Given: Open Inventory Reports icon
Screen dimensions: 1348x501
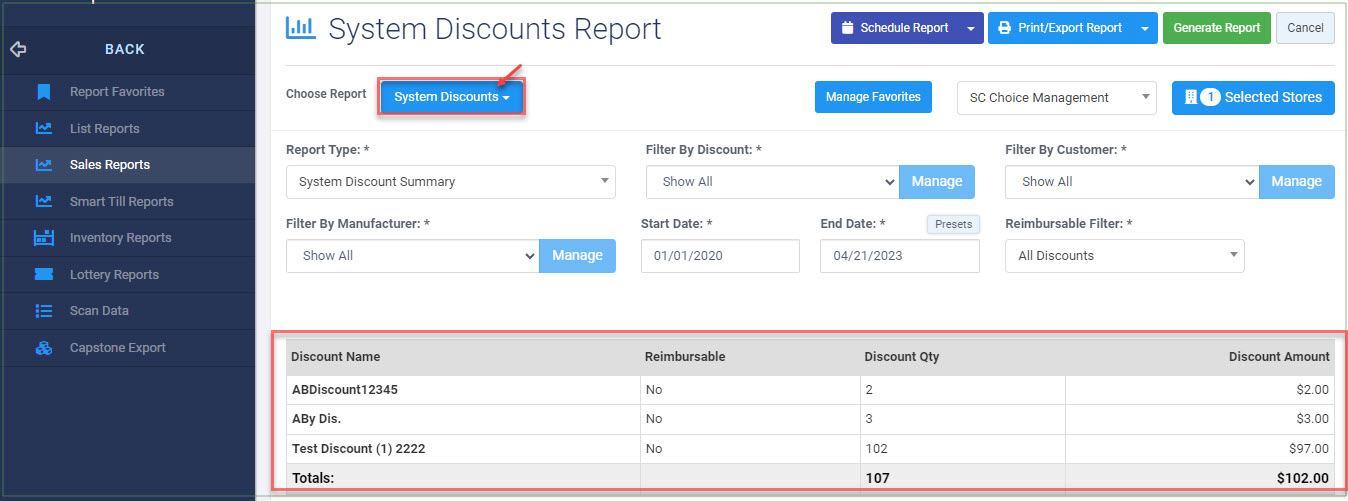Looking at the screenshot, I should pos(43,238).
